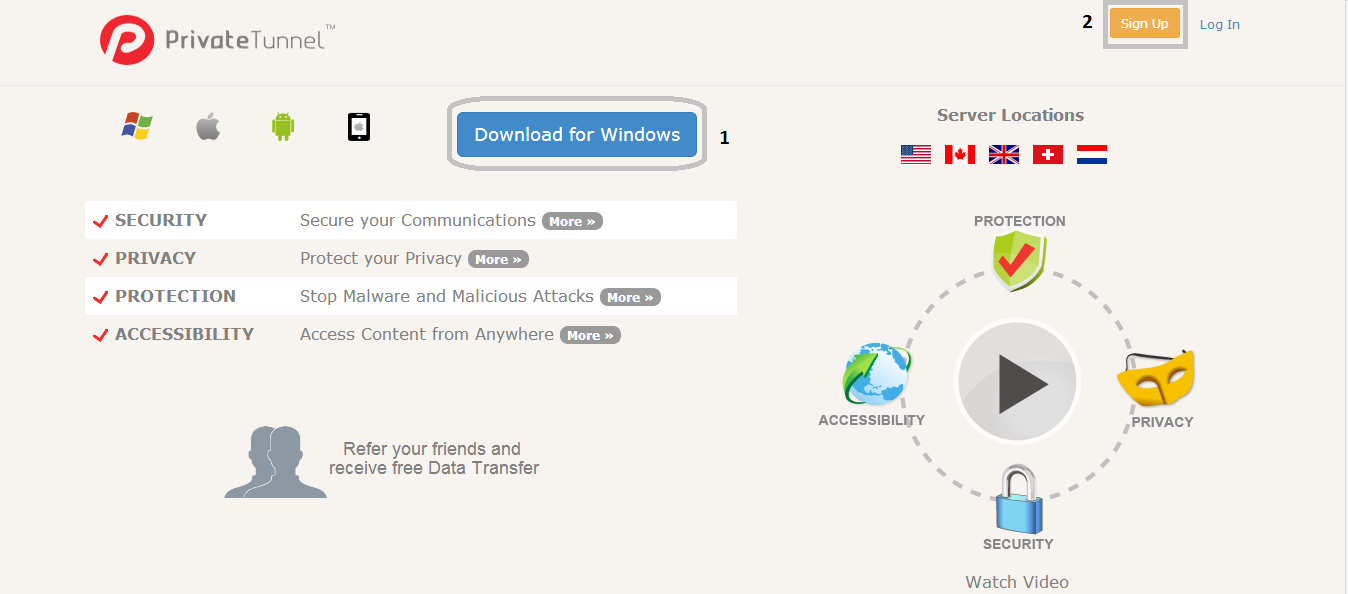Click the PrivateTunnel logo
Image resolution: width=1348 pixels, height=594 pixels.
point(217,40)
